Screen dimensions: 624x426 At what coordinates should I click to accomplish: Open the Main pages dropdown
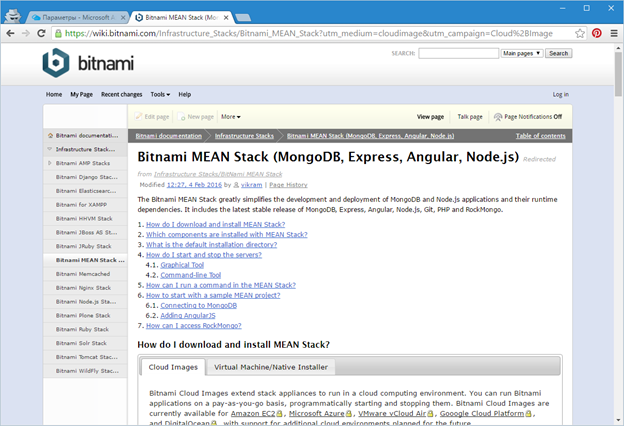click(x=522, y=53)
